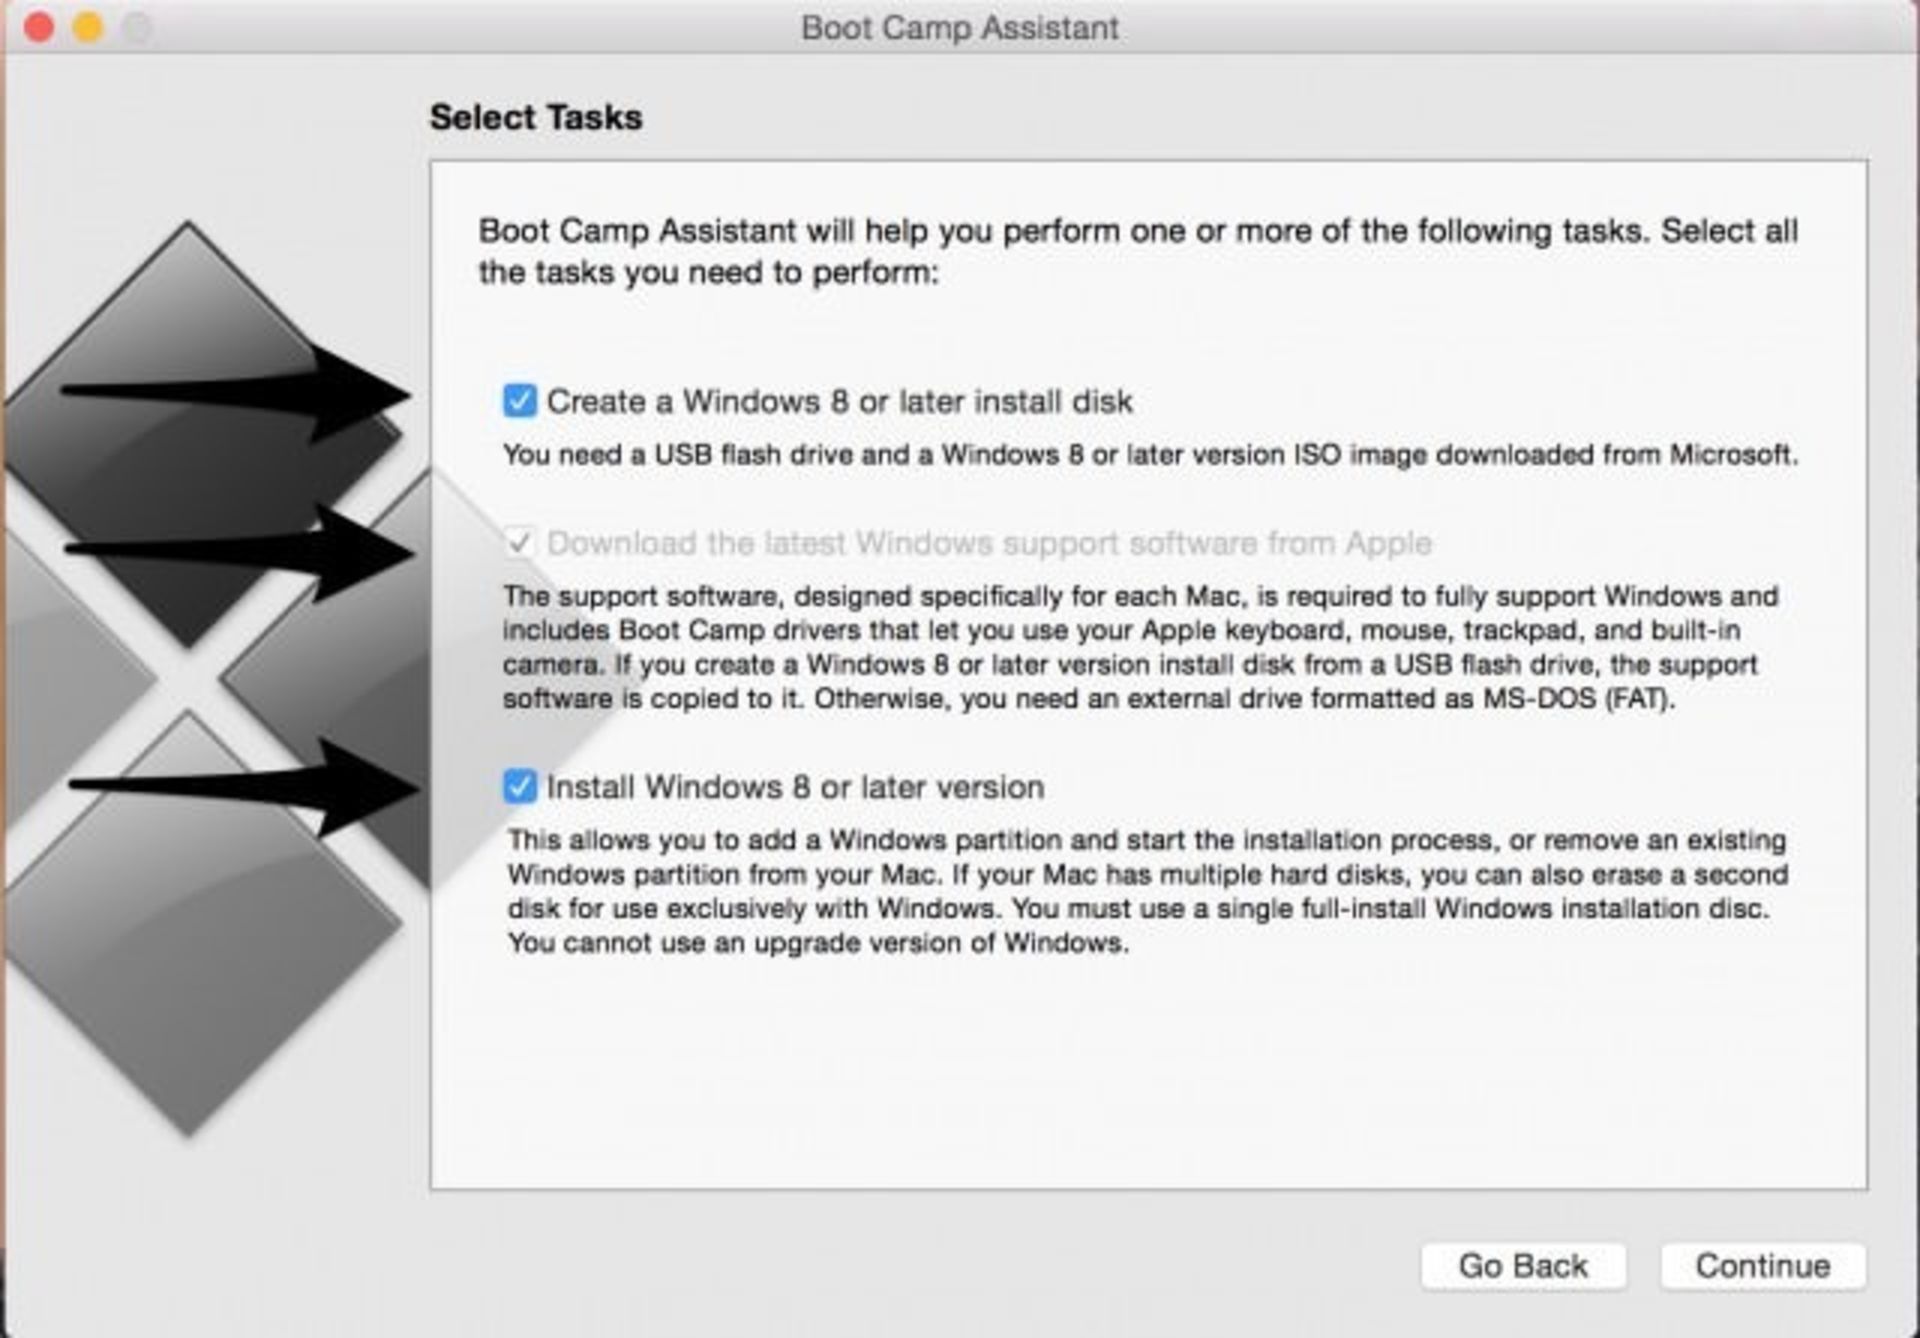This screenshot has width=1920, height=1338.
Task: Click 'Download the latest Windows support software from Apple' label
Action: [989, 543]
